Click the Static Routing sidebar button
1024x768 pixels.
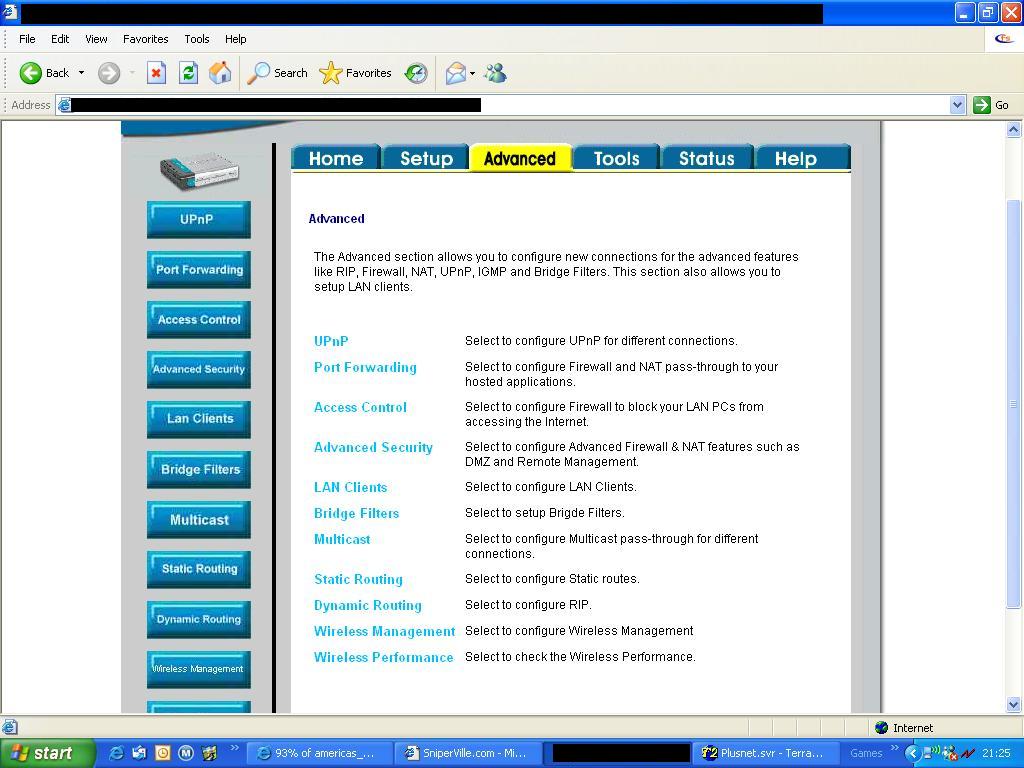coord(199,569)
